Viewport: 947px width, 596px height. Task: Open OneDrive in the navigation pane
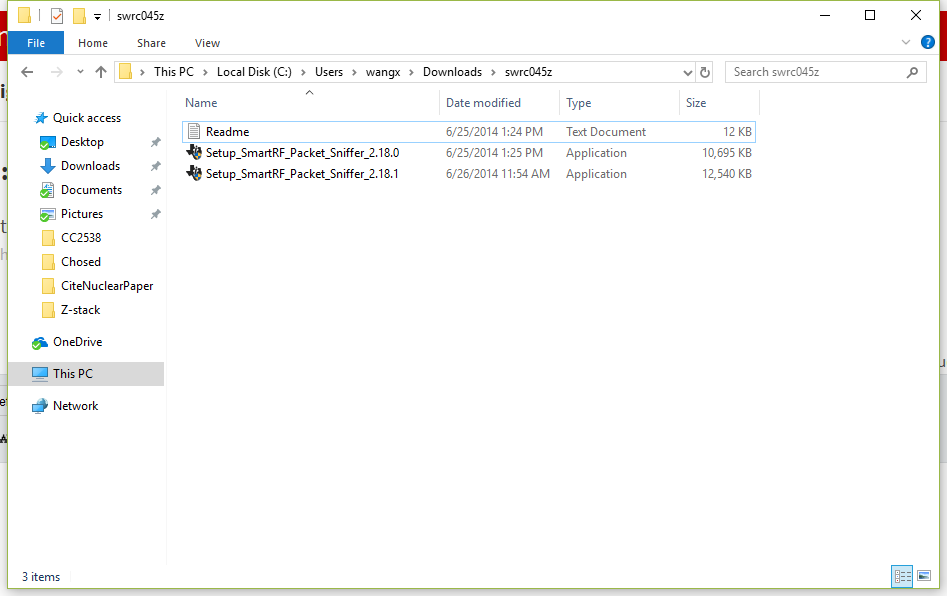[77, 342]
